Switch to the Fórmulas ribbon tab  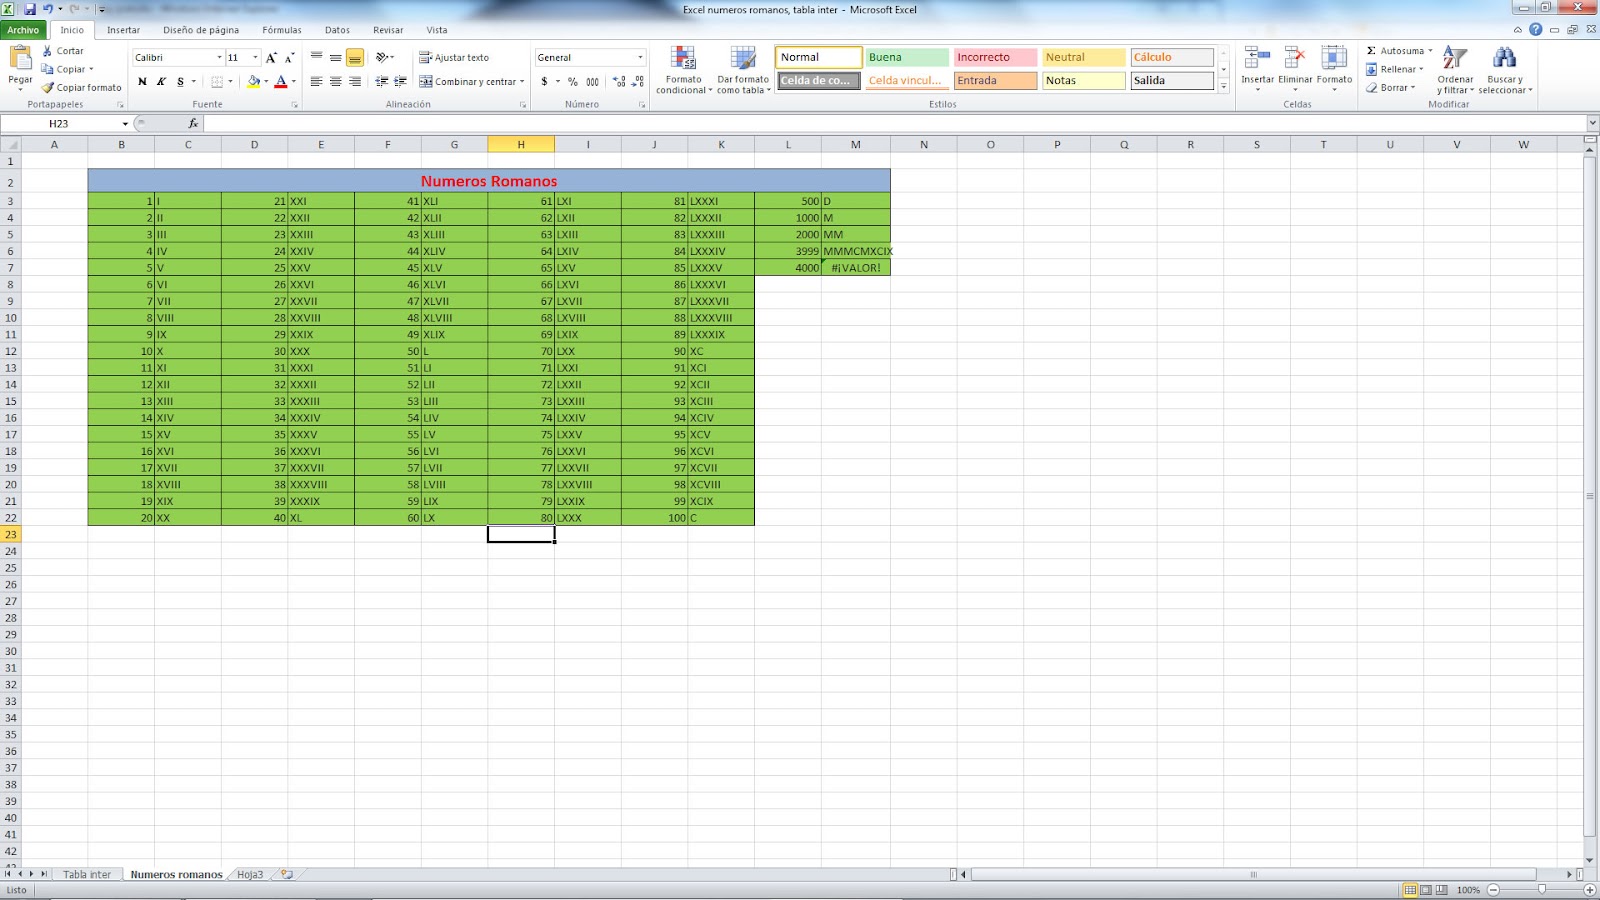(282, 30)
